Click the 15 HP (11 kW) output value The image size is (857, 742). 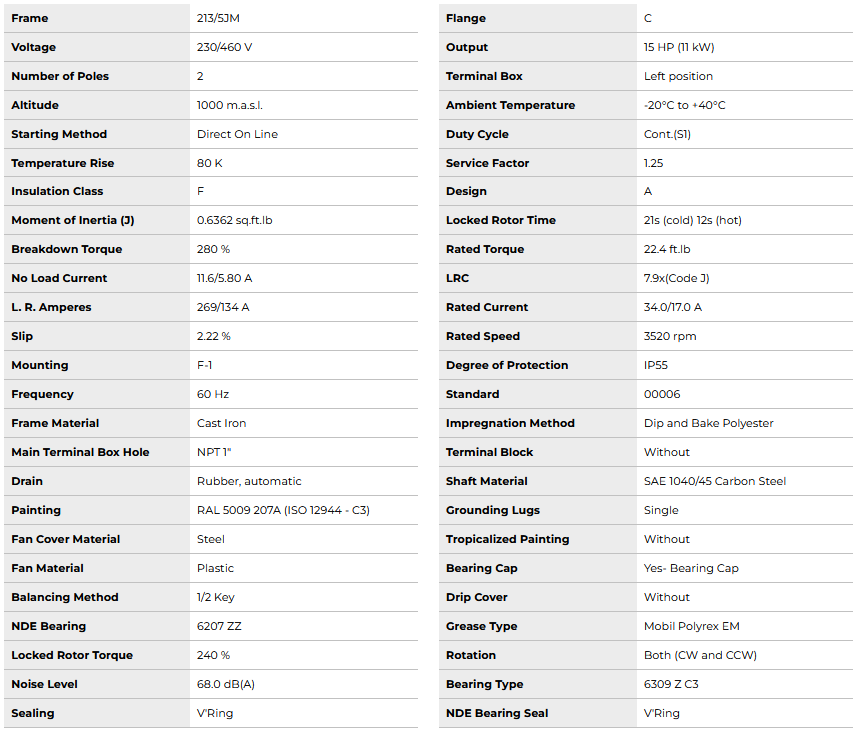(679, 47)
